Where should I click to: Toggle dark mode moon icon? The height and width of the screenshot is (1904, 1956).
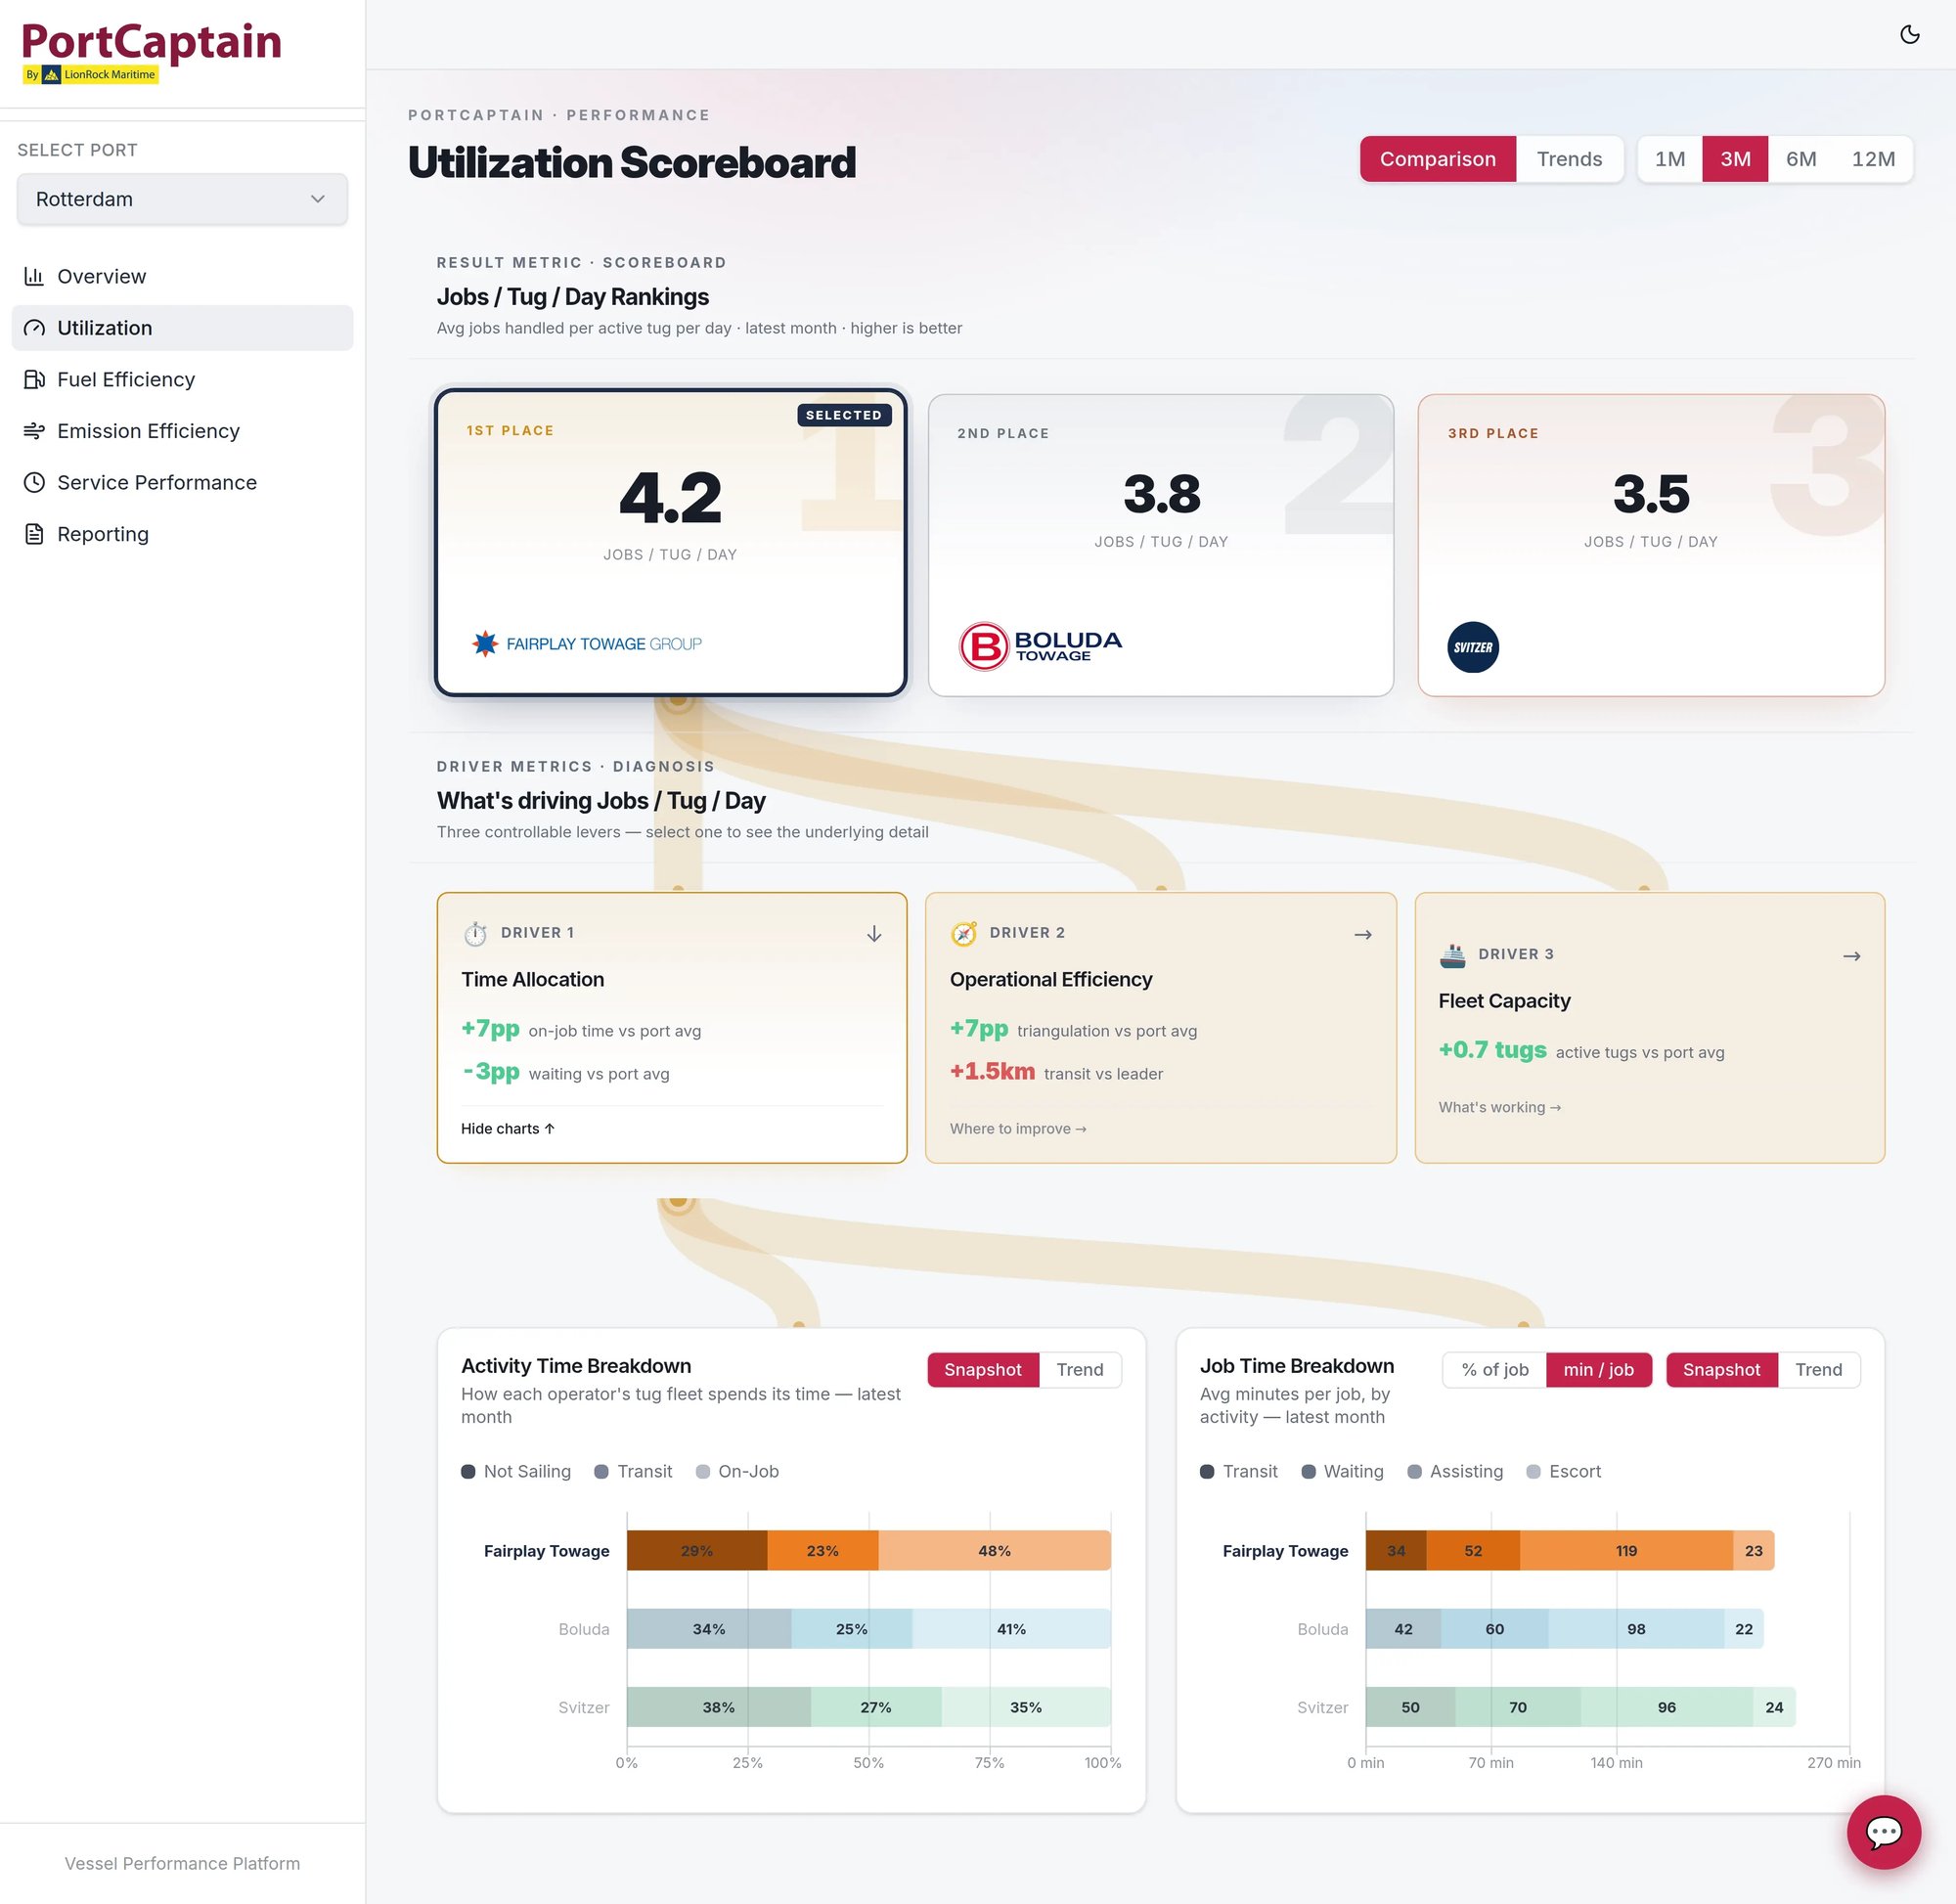click(1909, 35)
